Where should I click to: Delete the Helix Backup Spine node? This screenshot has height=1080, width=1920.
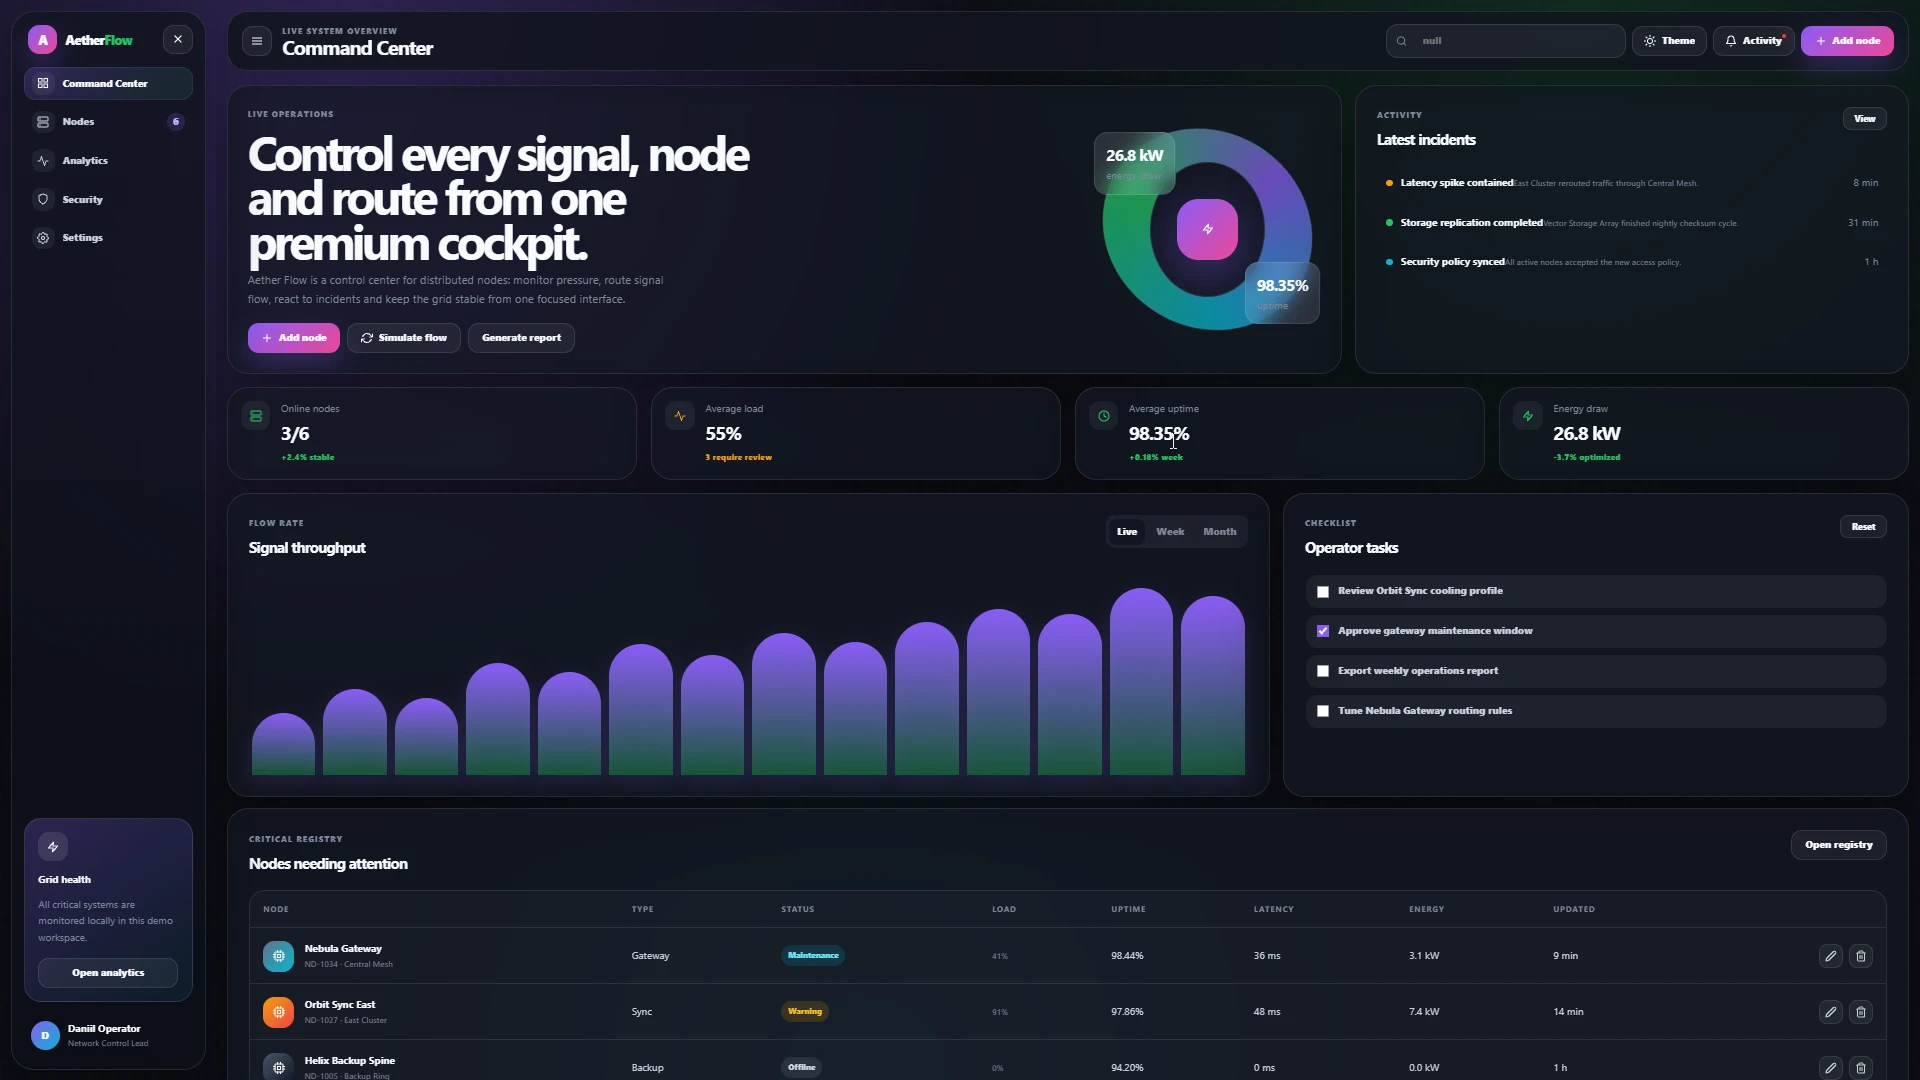click(1861, 1068)
